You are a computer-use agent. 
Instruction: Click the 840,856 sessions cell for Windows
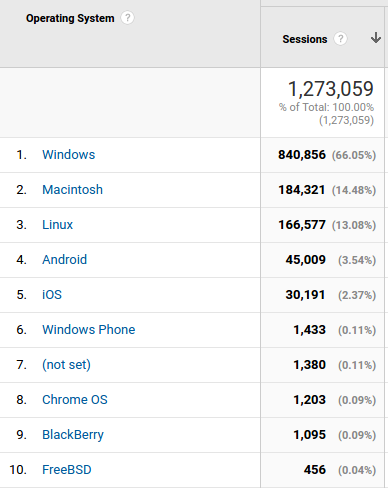click(302, 155)
